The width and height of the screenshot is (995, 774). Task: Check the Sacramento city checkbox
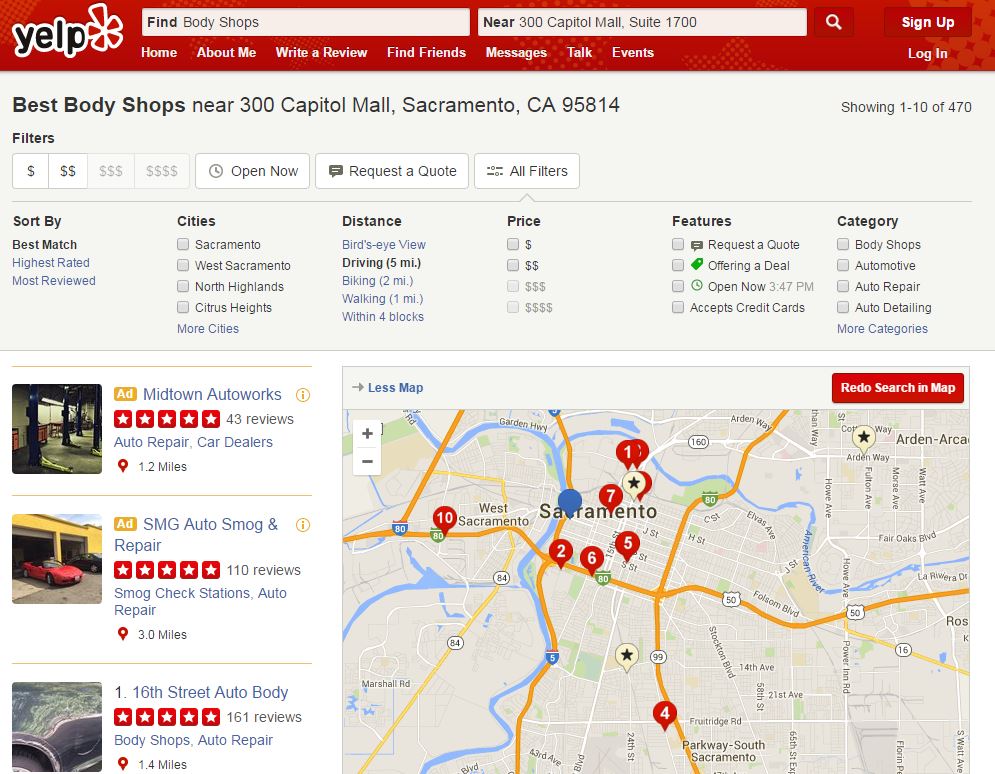click(183, 244)
